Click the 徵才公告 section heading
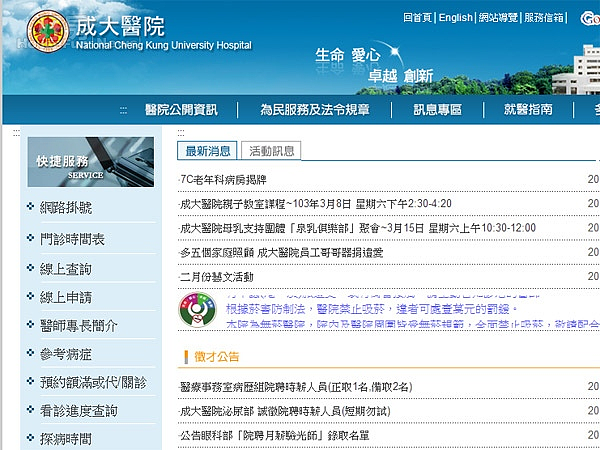 (217, 357)
